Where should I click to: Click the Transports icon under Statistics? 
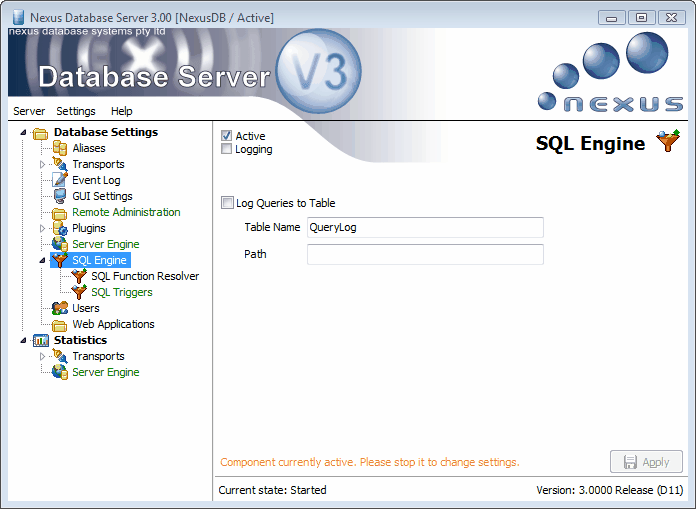click(60, 356)
